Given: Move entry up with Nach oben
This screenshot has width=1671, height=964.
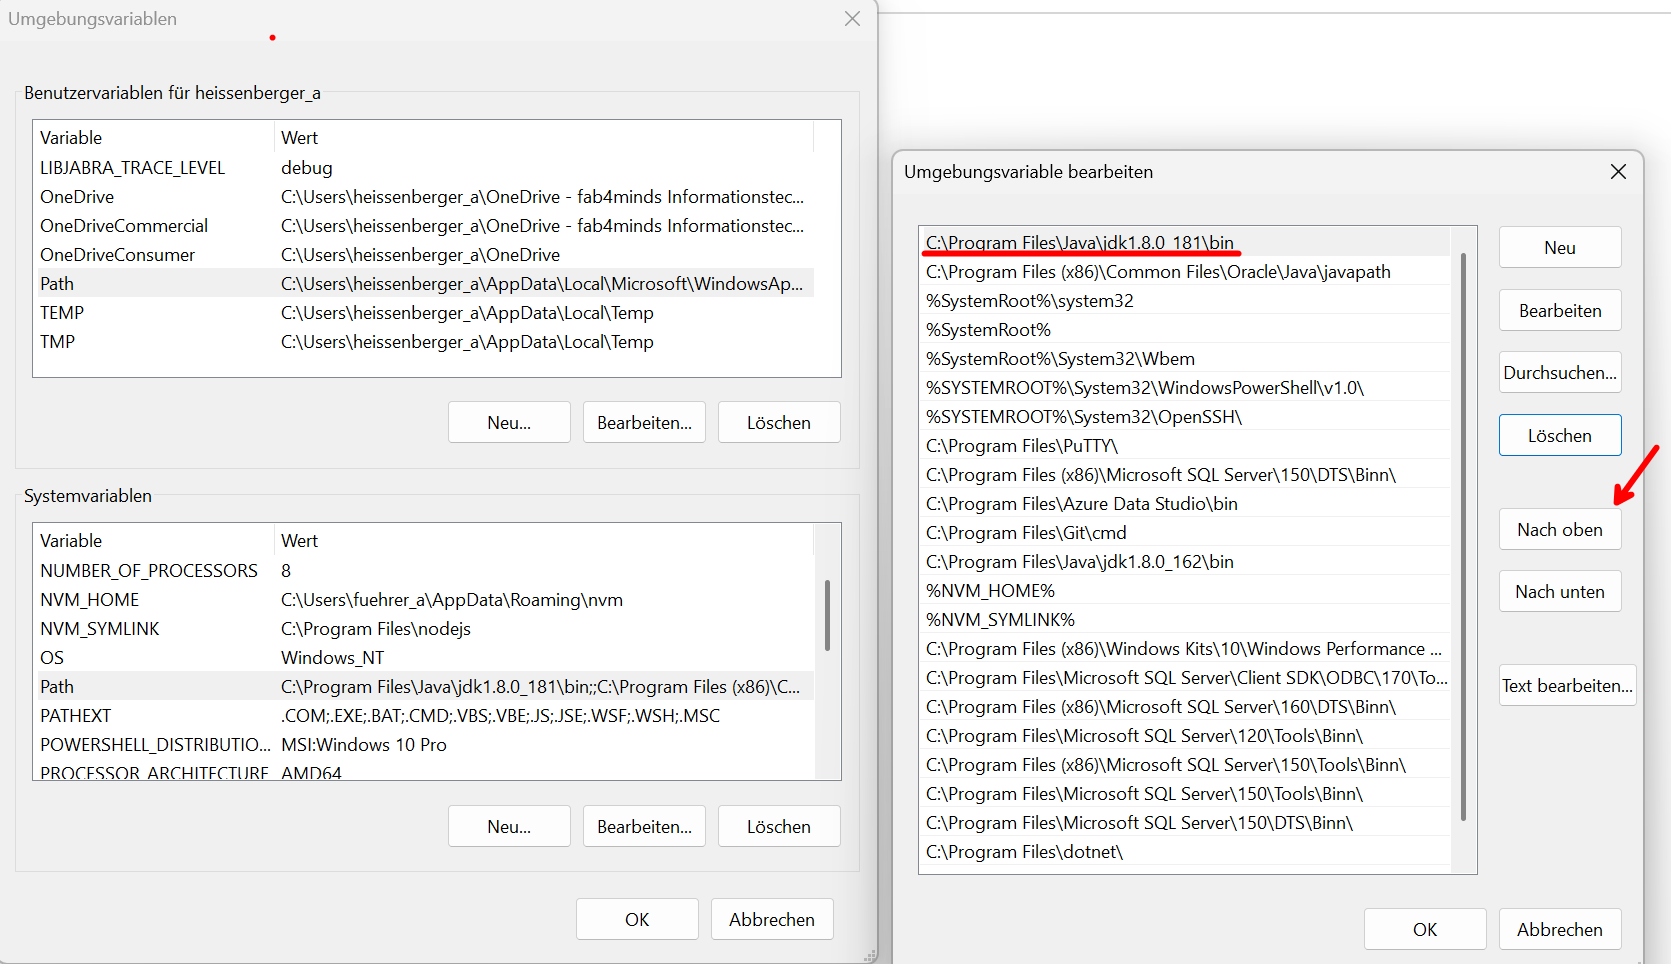Looking at the screenshot, I should [x=1559, y=530].
